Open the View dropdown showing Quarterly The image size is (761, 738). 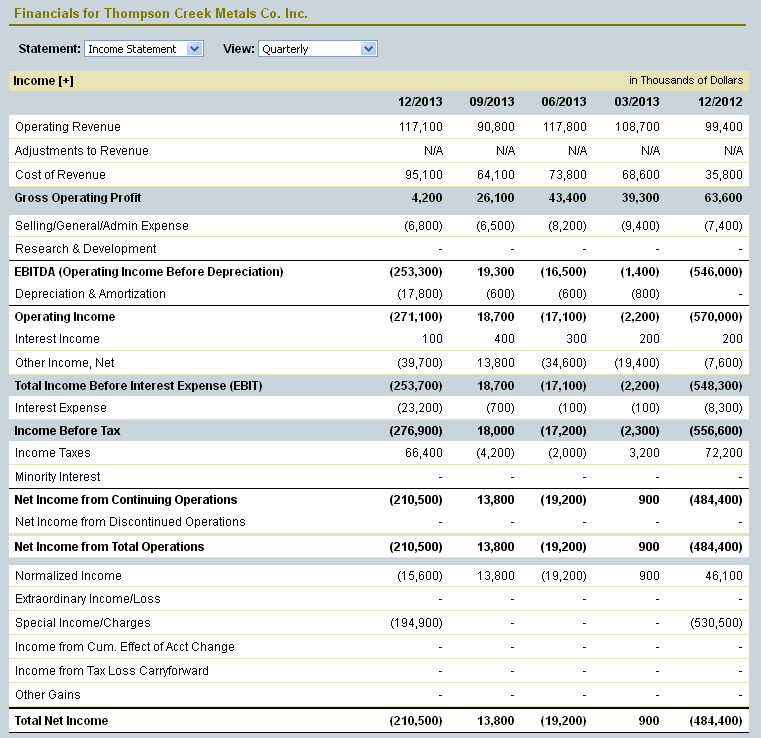[317, 49]
